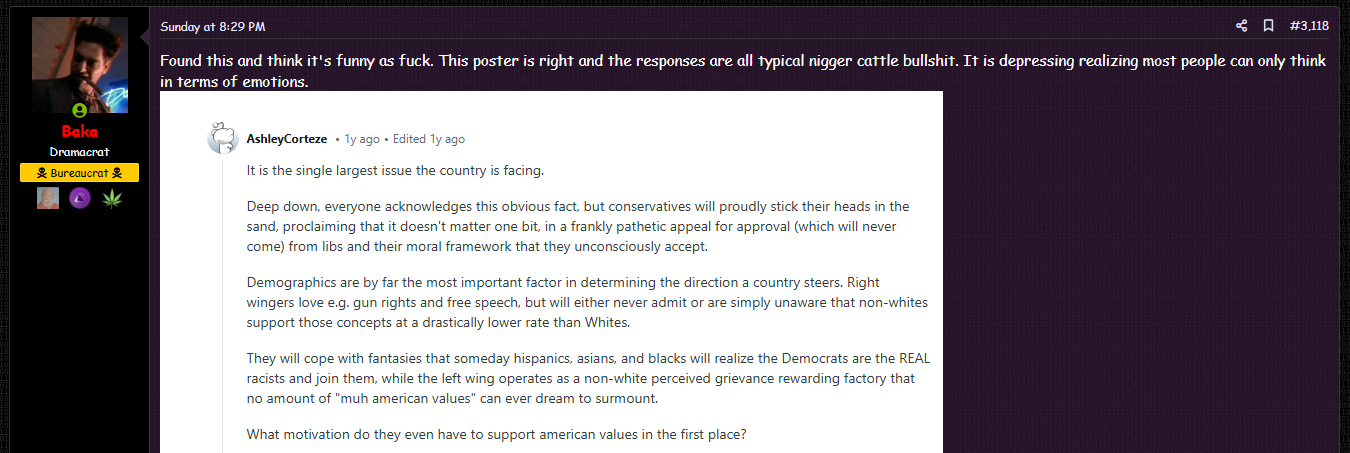Click the 'Sunday at 8:29 PM' timestamp
This screenshot has width=1350, height=453.
pyautogui.click(x=212, y=27)
